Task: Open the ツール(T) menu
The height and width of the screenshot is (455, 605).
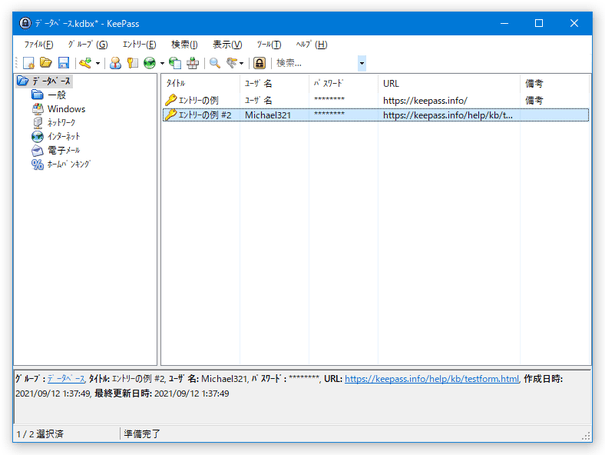Action: tap(269, 44)
